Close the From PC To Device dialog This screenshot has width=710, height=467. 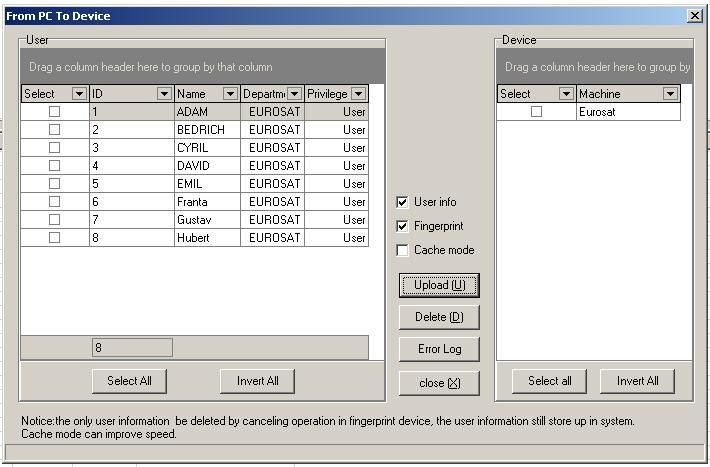pyautogui.click(x=694, y=16)
